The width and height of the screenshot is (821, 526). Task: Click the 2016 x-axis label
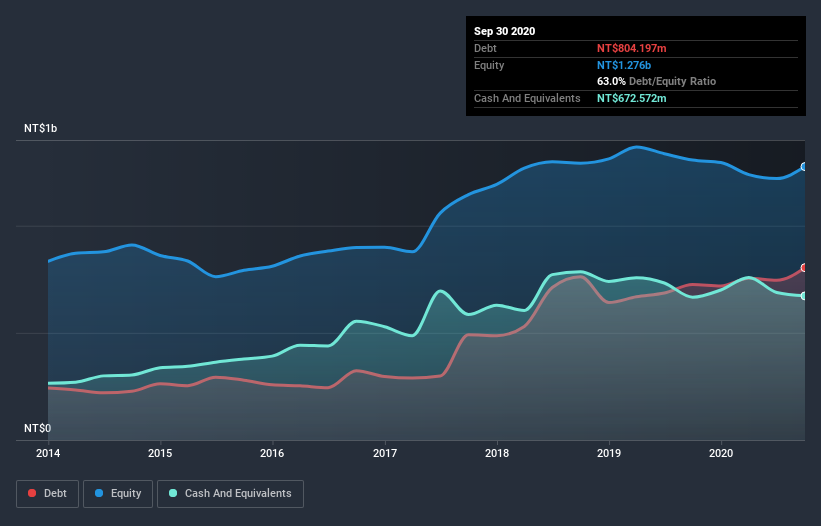[272, 453]
